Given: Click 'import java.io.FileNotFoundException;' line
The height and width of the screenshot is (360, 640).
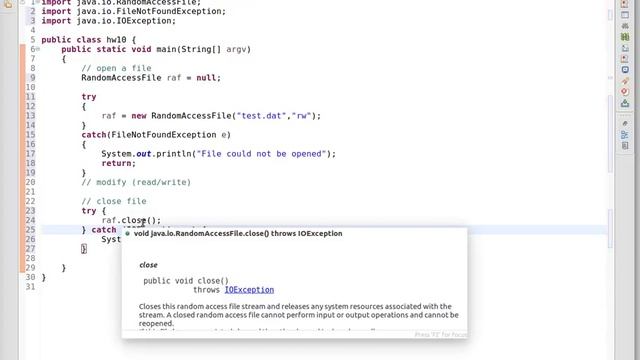Looking at the screenshot, I should click(133, 11).
